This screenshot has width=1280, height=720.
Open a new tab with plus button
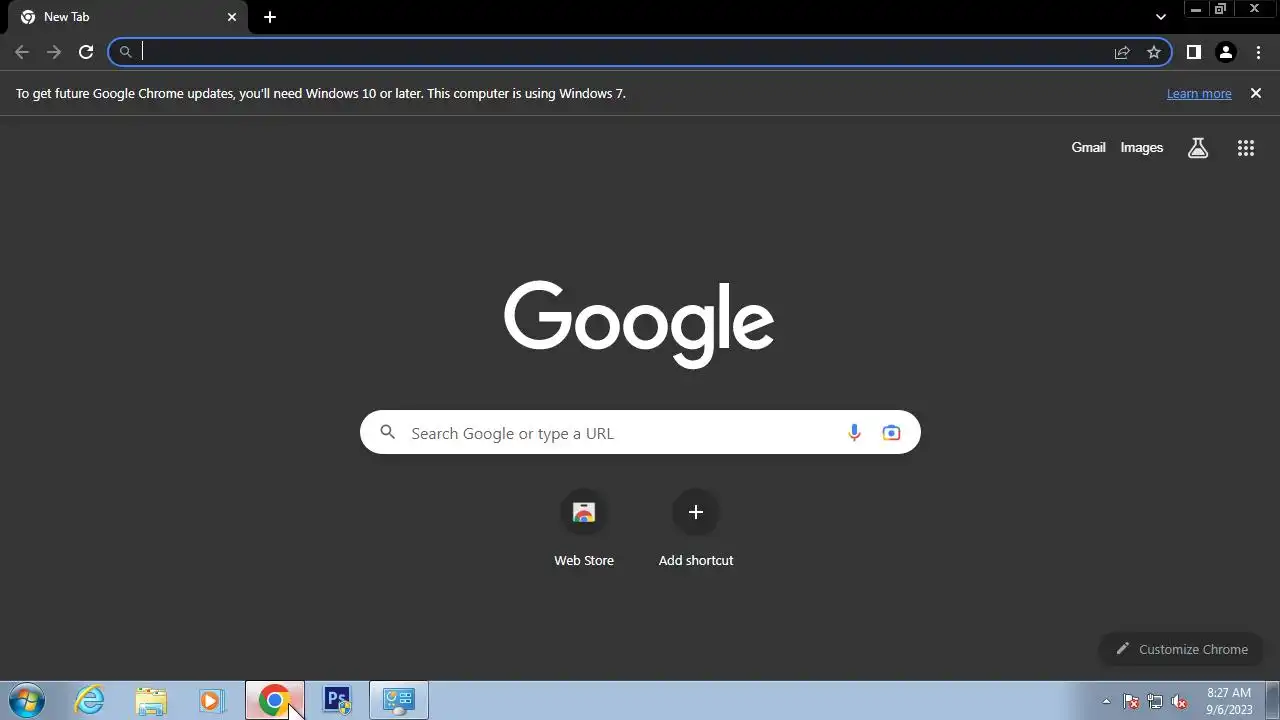click(270, 17)
